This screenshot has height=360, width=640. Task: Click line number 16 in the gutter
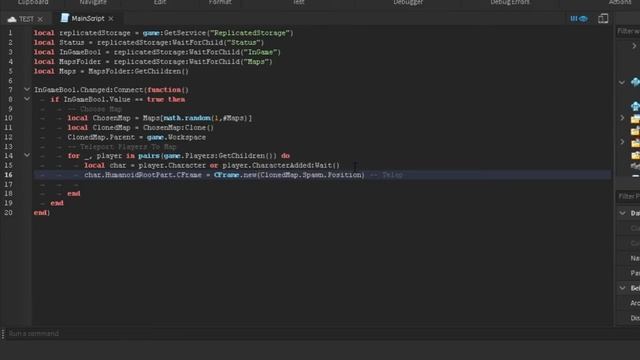pos(9,175)
